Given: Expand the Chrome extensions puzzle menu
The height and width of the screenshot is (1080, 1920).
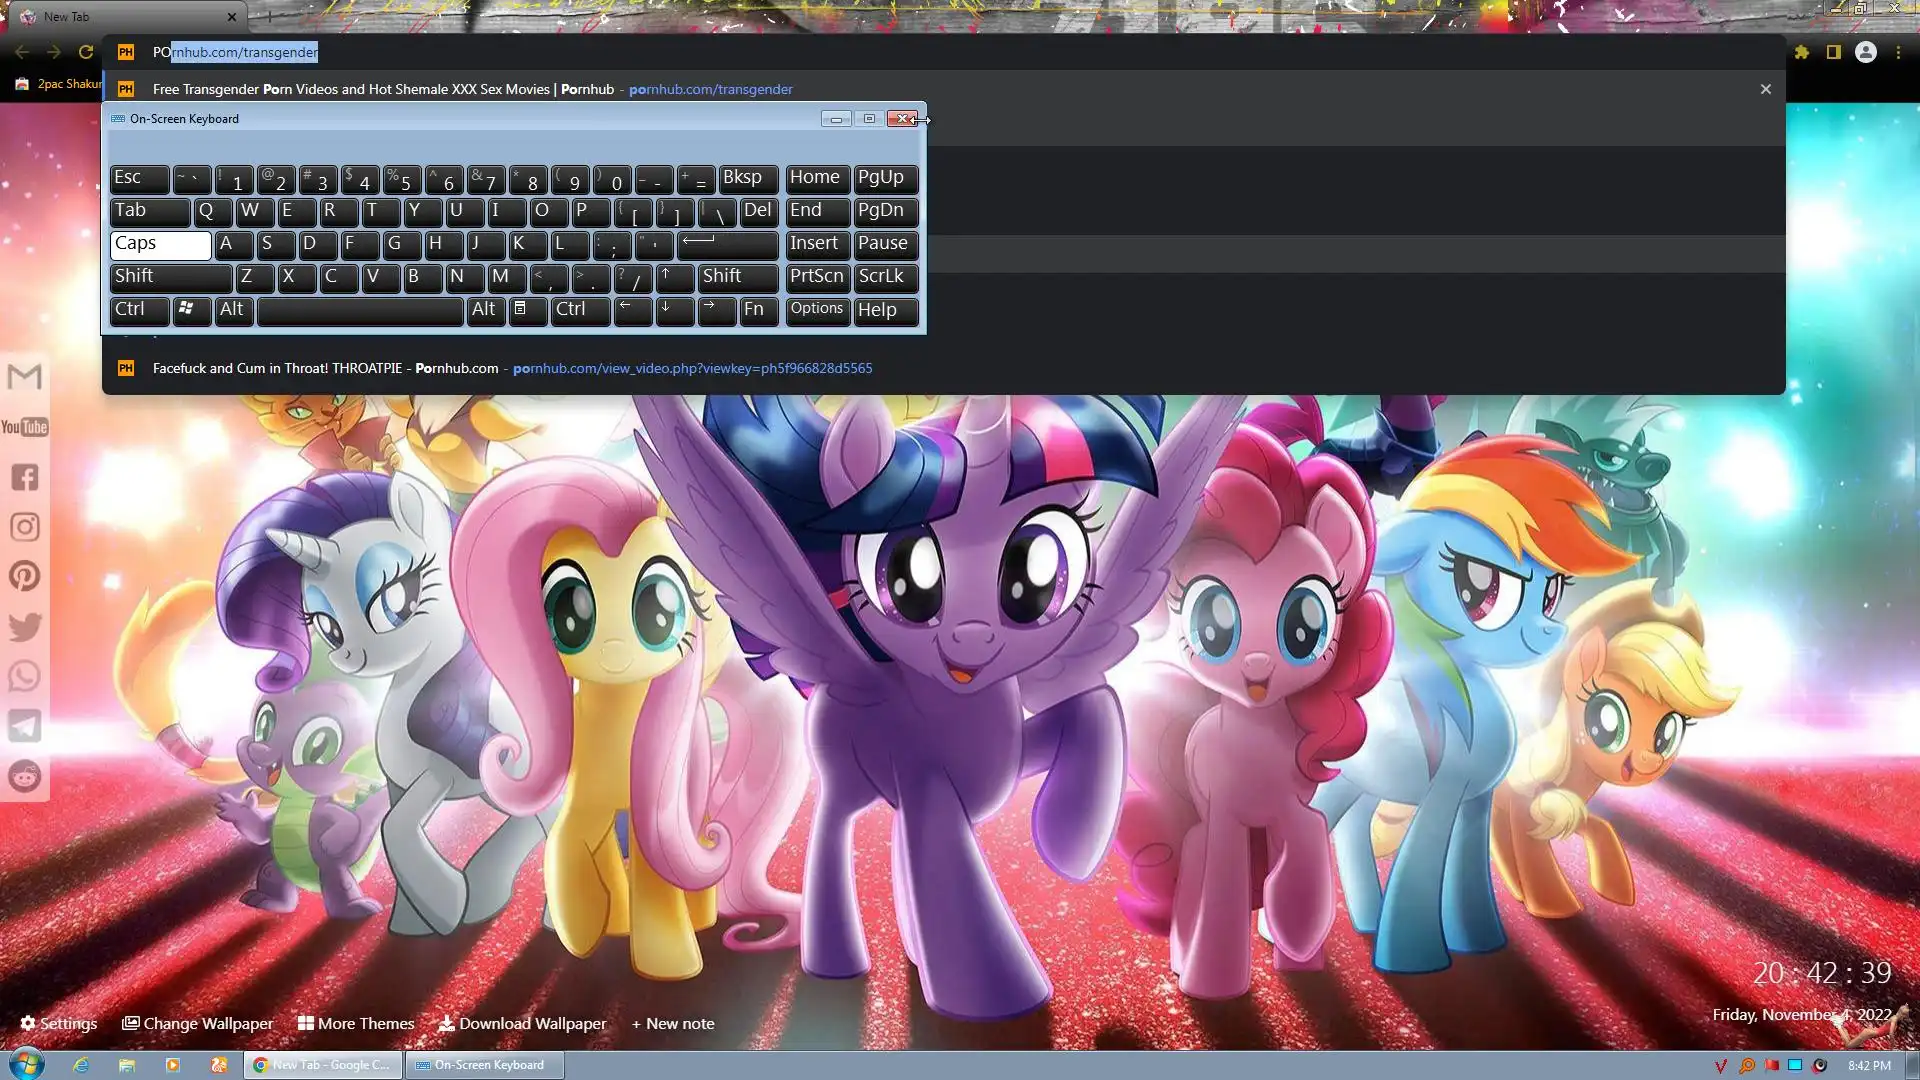Looking at the screenshot, I should pos(1801,52).
